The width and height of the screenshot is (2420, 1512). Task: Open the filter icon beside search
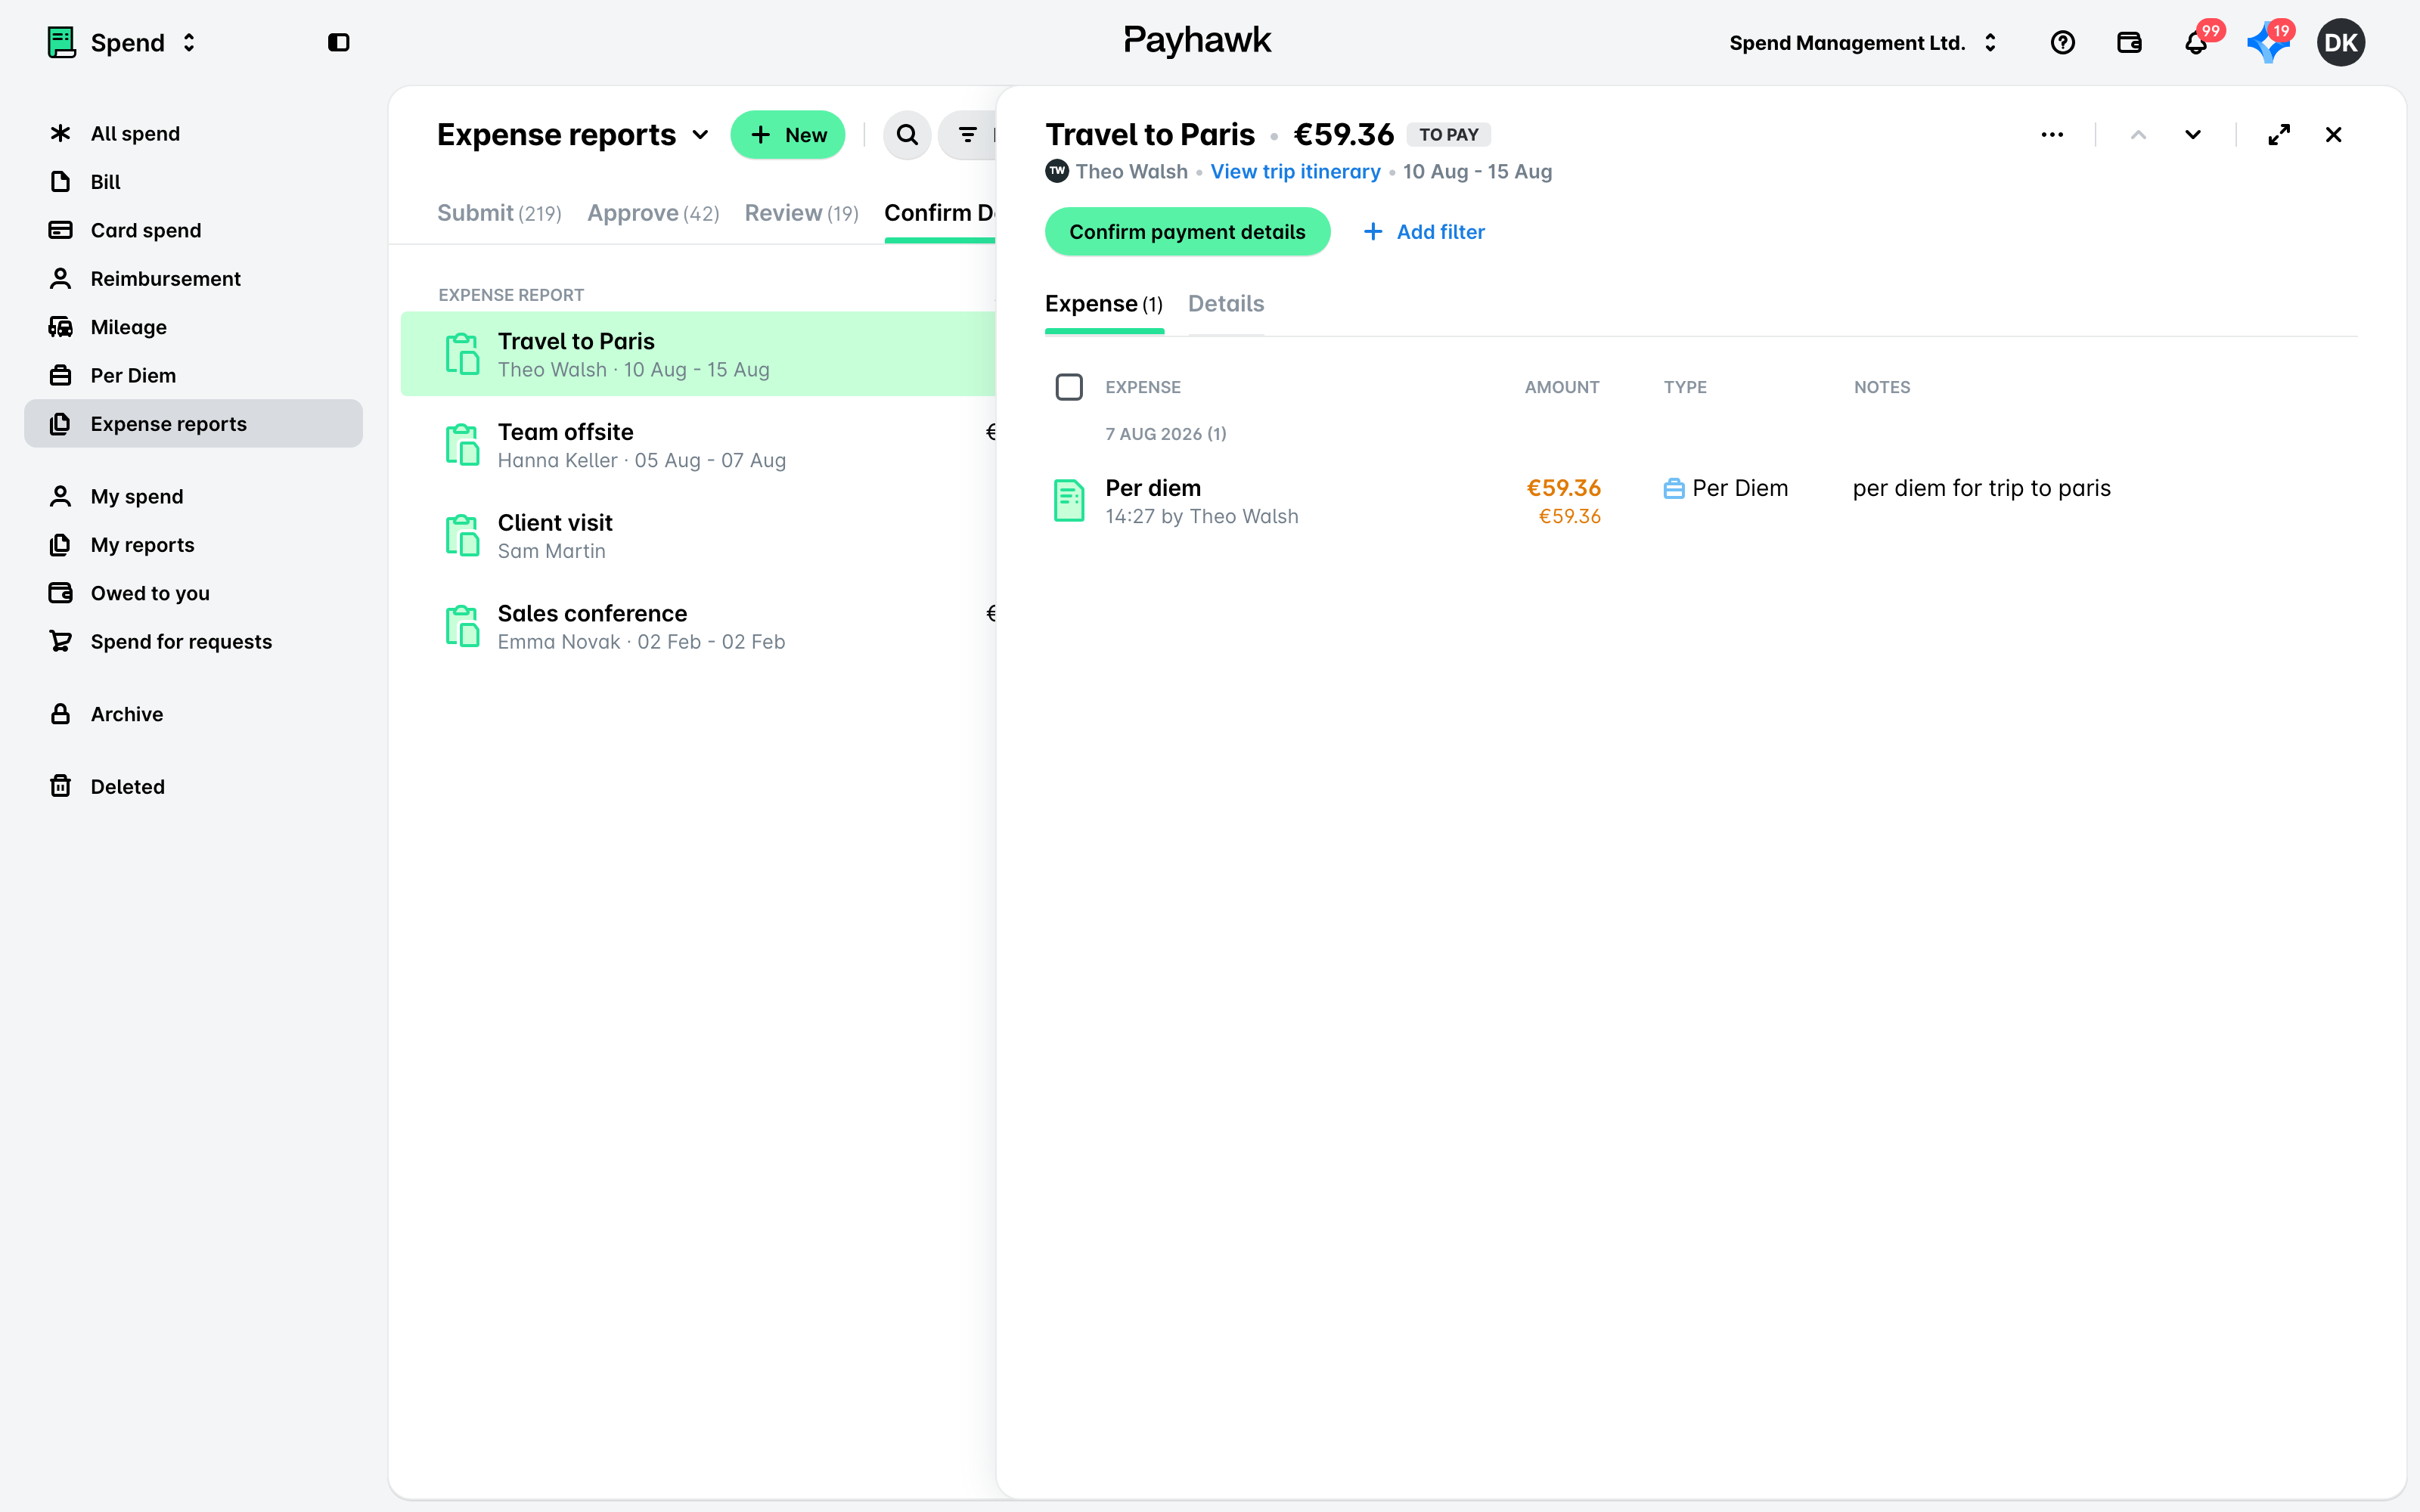tap(967, 135)
